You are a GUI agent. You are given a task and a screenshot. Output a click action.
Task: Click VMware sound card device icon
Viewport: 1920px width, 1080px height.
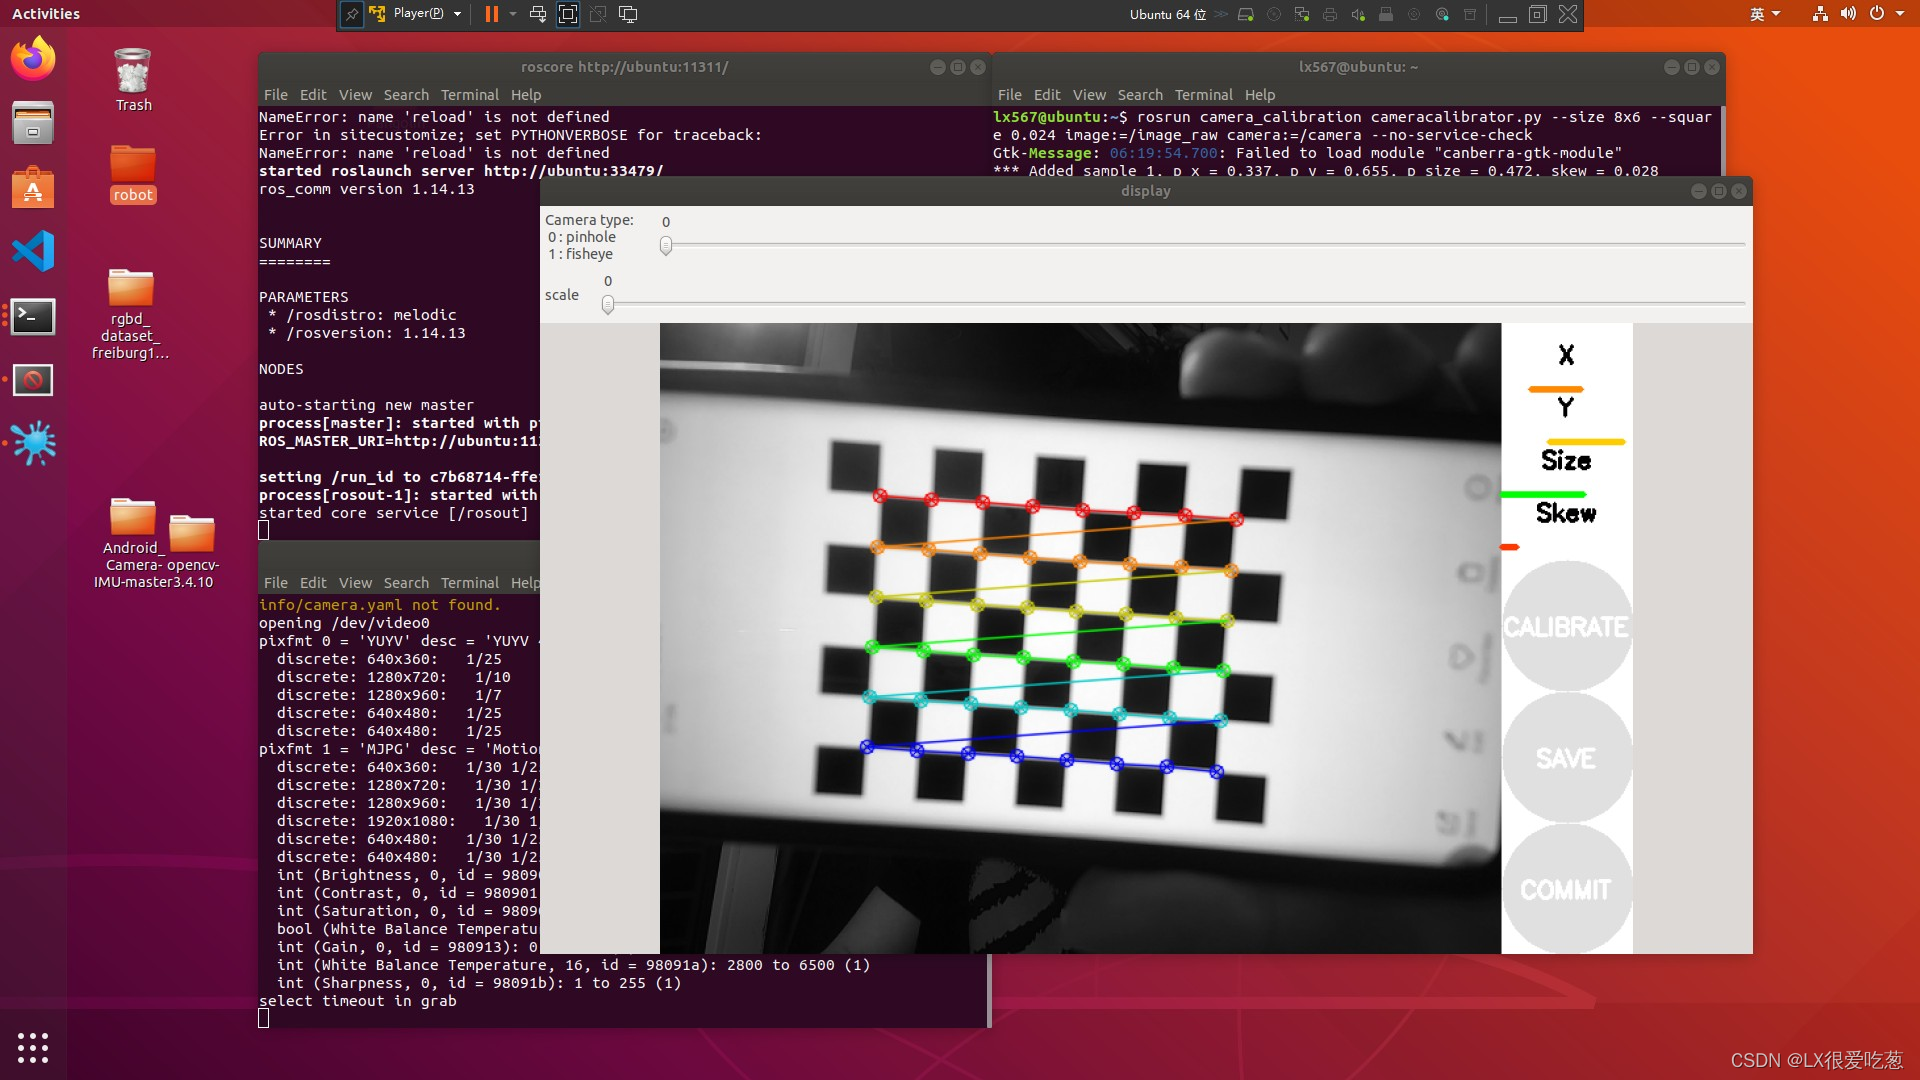coord(1358,14)
